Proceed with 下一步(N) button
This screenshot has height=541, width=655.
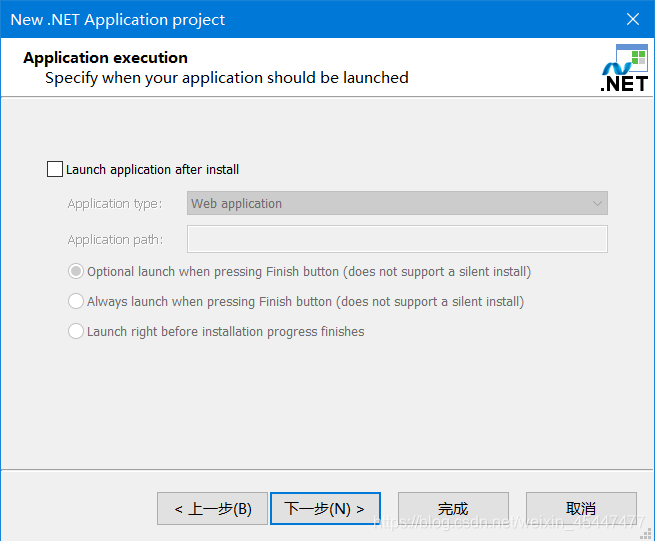325,508
